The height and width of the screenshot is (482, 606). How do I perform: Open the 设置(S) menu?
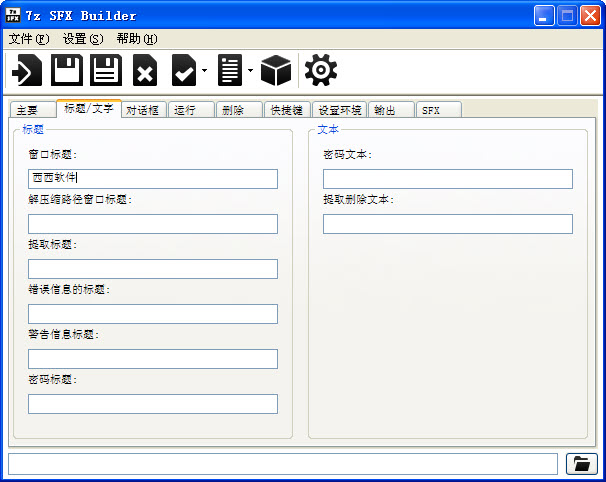[x=82, y=39]
